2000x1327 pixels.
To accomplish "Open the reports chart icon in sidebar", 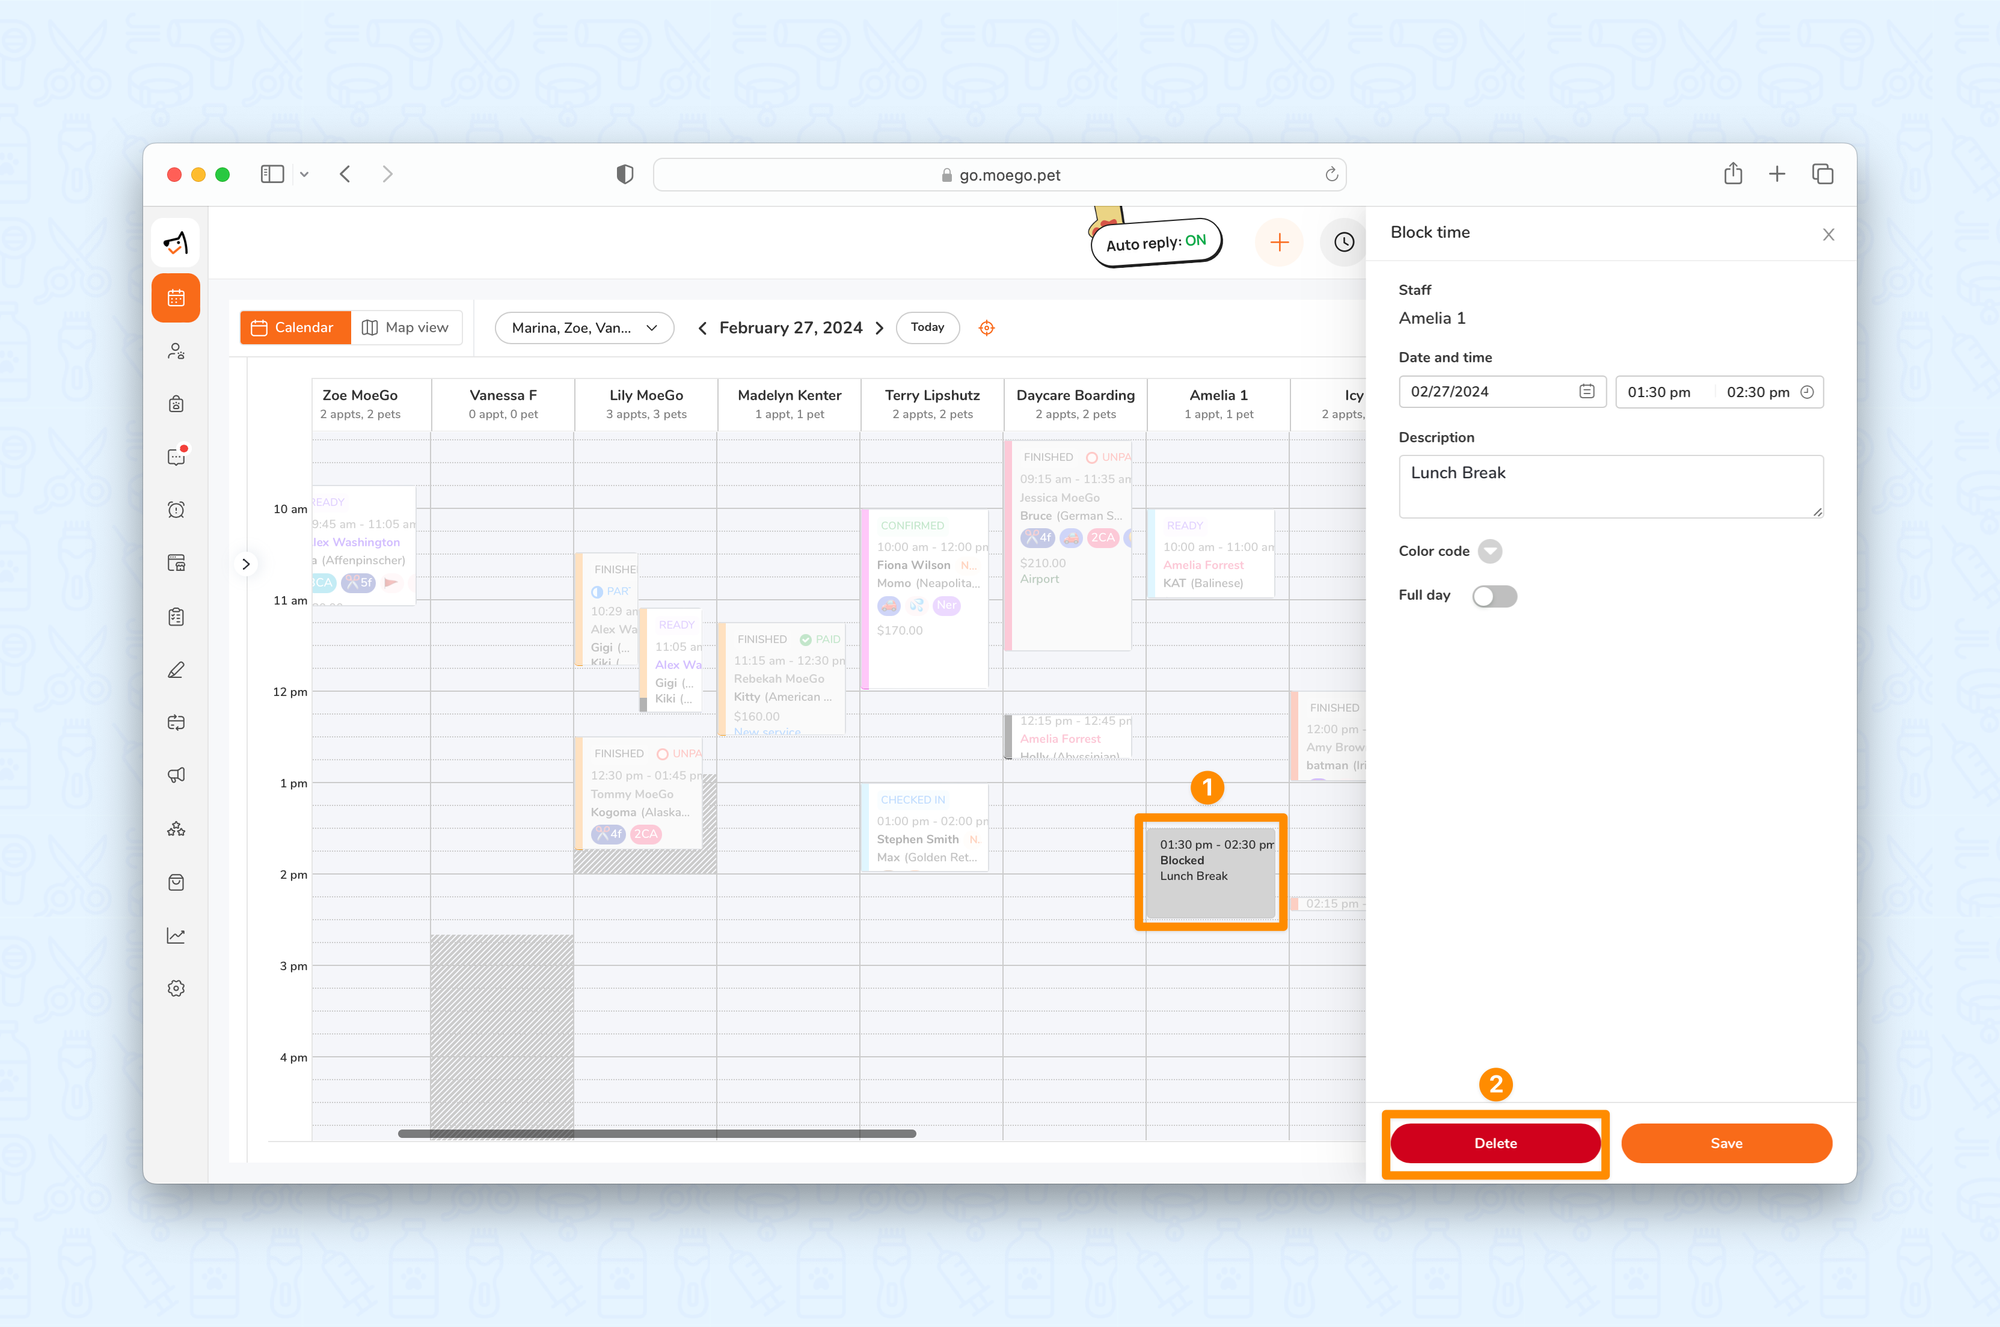I will pos(176,935).
